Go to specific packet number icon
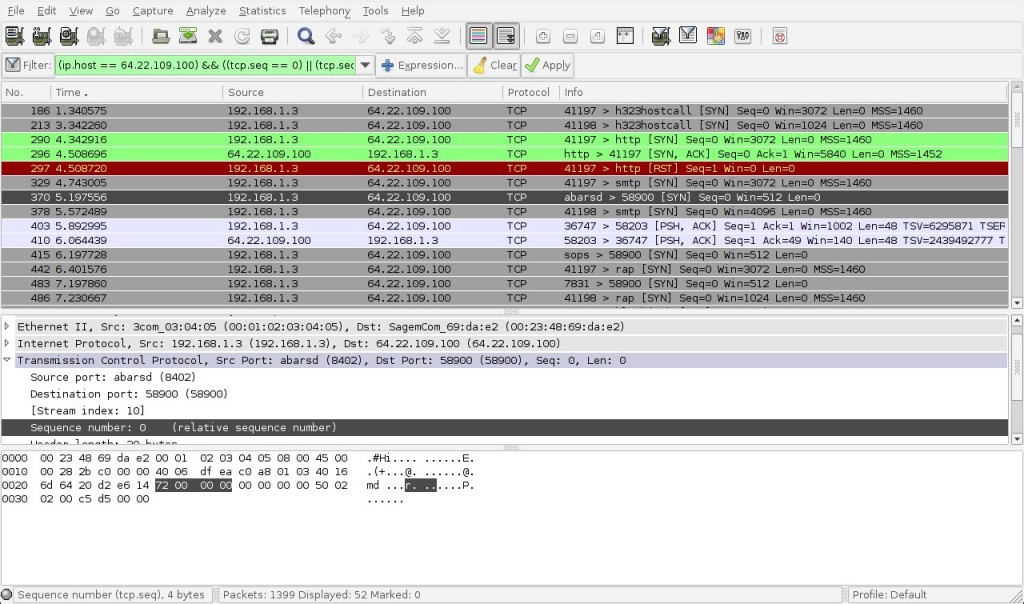The width and height of the screenshot is (1024, 604). click(388, 36)
